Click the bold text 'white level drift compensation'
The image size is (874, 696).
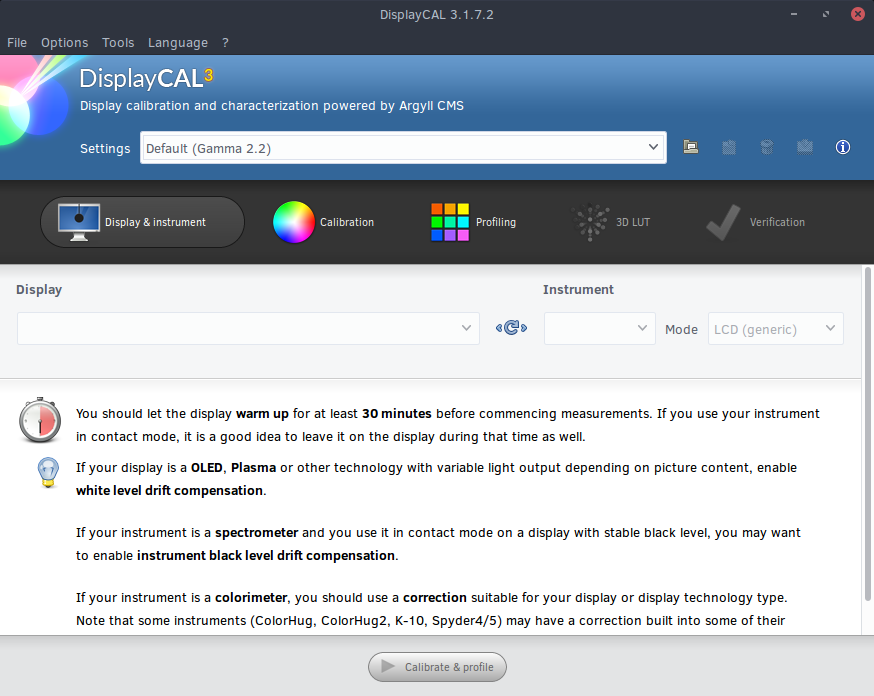coord(169,490)
